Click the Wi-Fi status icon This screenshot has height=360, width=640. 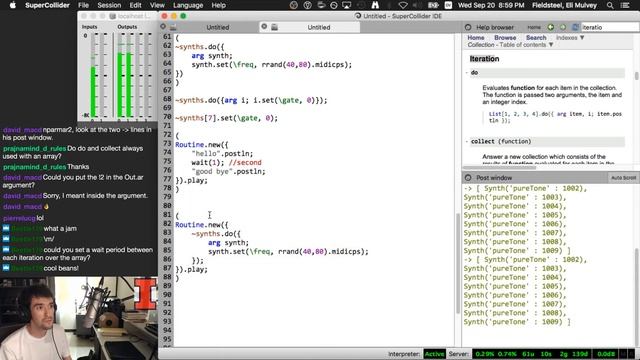coord(403,5)
